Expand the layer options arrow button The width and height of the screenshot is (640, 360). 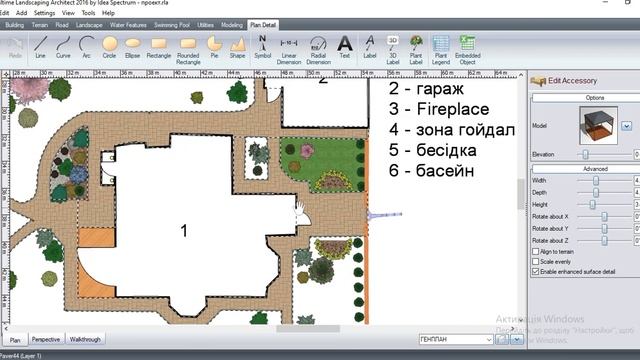pyautogui.click(x=517, y=339)
